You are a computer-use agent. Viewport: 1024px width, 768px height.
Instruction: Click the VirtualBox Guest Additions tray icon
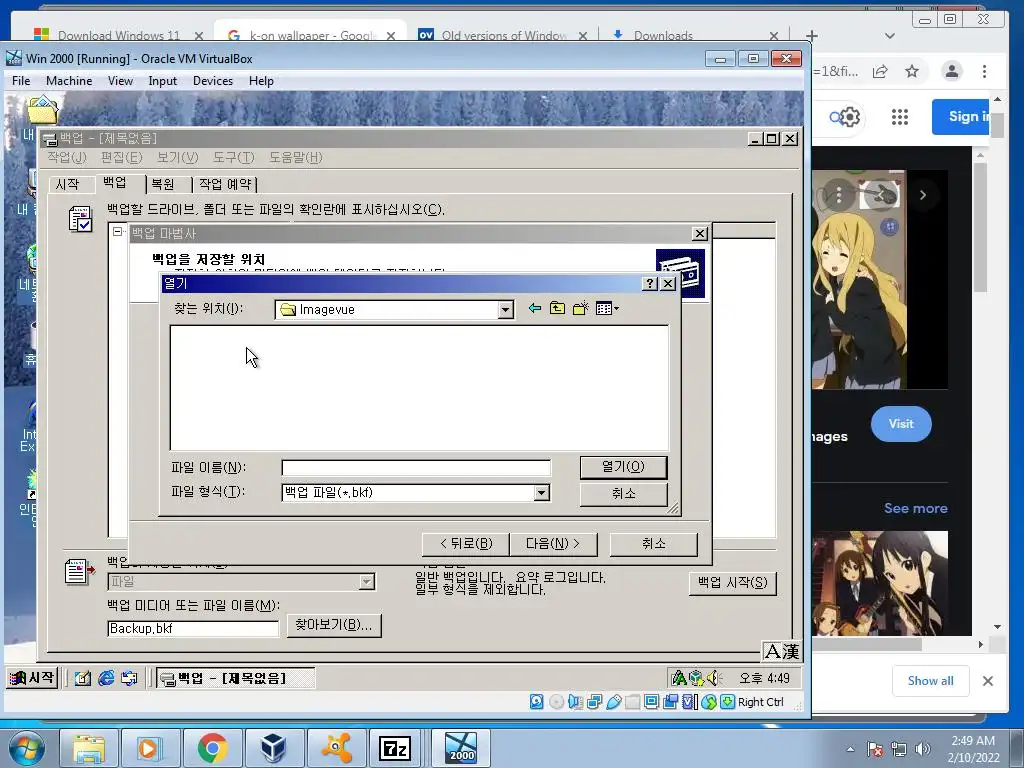[x=696, y=679]
